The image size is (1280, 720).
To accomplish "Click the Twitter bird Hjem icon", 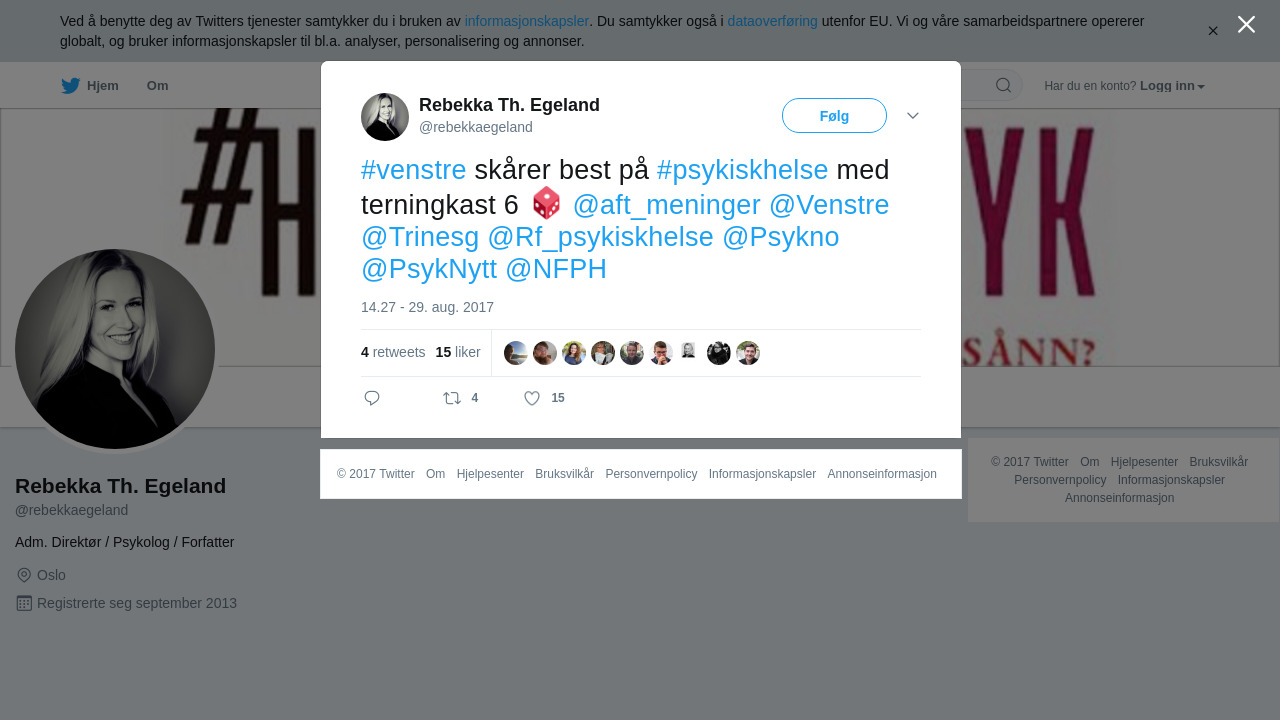I will coord(70,86).
